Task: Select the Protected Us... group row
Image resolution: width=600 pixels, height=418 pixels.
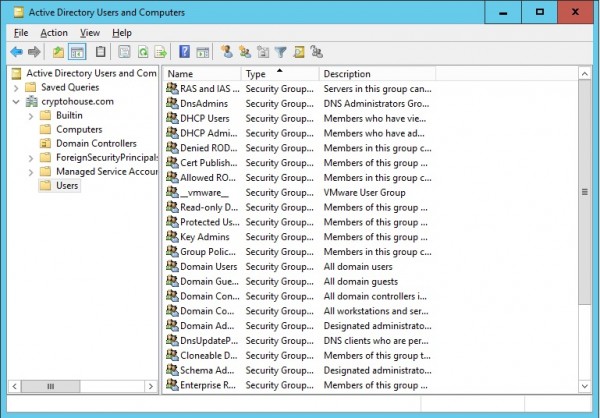Action: (300, 222)
